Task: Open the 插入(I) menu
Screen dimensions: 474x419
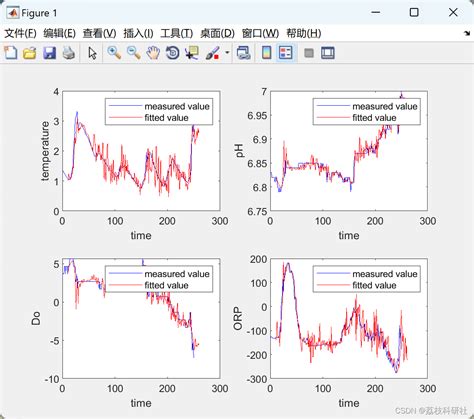Action: click(138, 33)
